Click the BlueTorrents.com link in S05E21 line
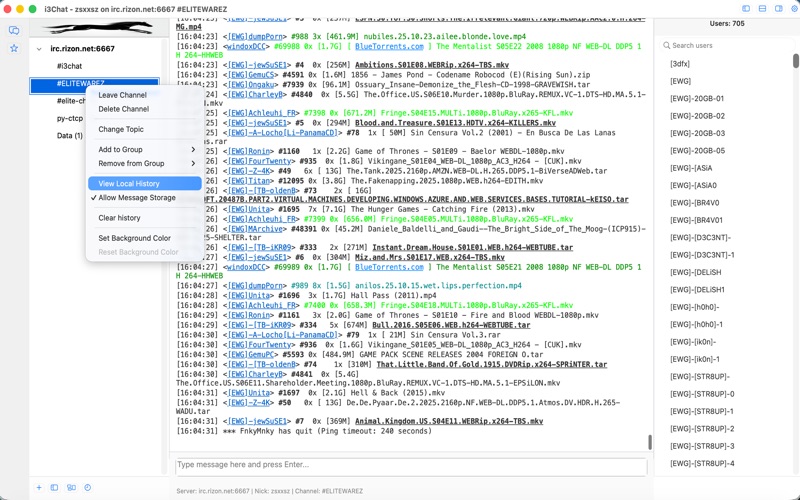Image resolution: width=800 pixels, height=500 pixels. point(389,267)
